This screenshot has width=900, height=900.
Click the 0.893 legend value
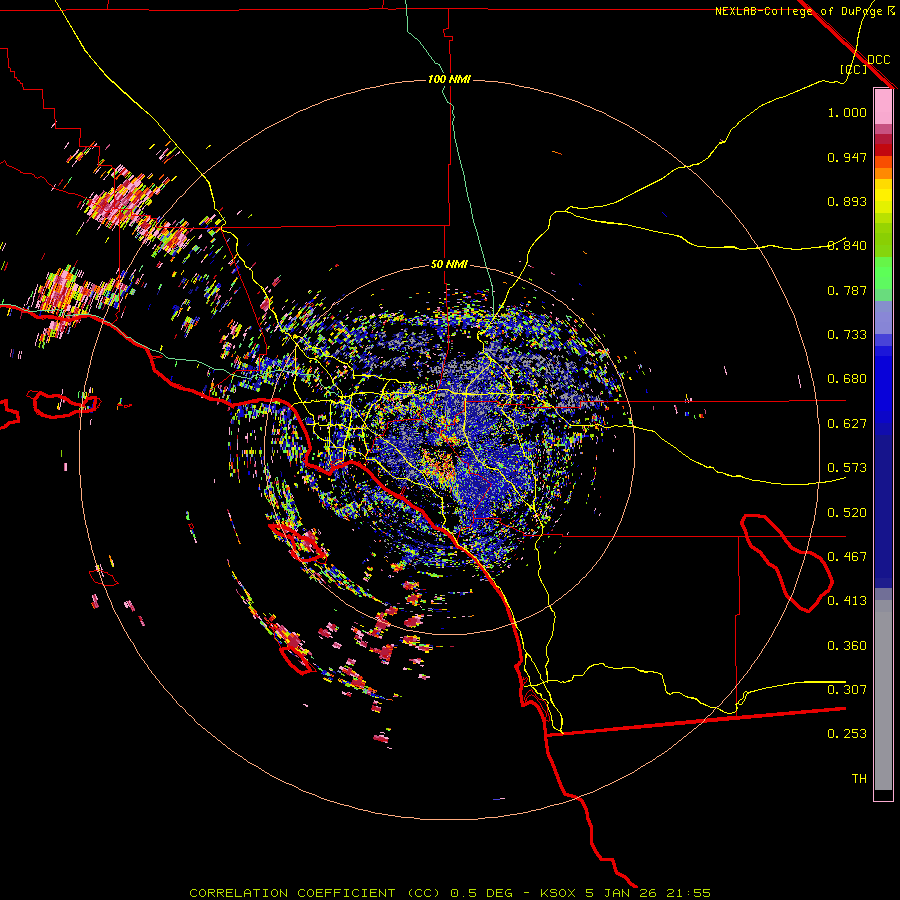[847, 201]
